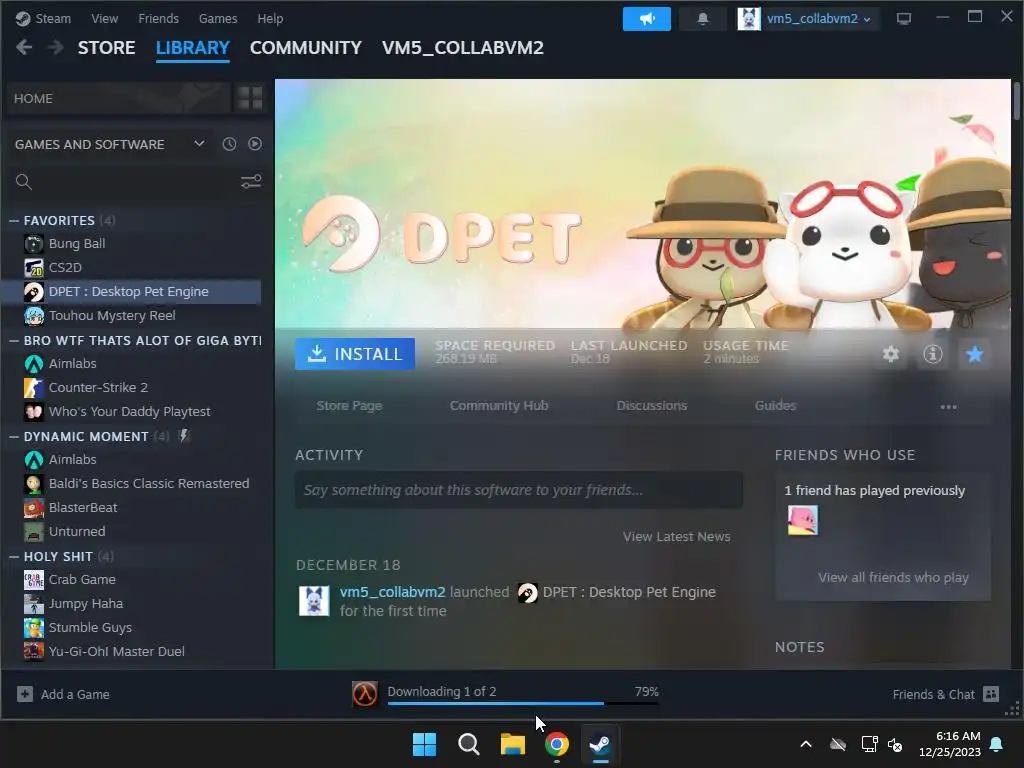
Task: Click the library search magnifier icon
Action: 24,182
